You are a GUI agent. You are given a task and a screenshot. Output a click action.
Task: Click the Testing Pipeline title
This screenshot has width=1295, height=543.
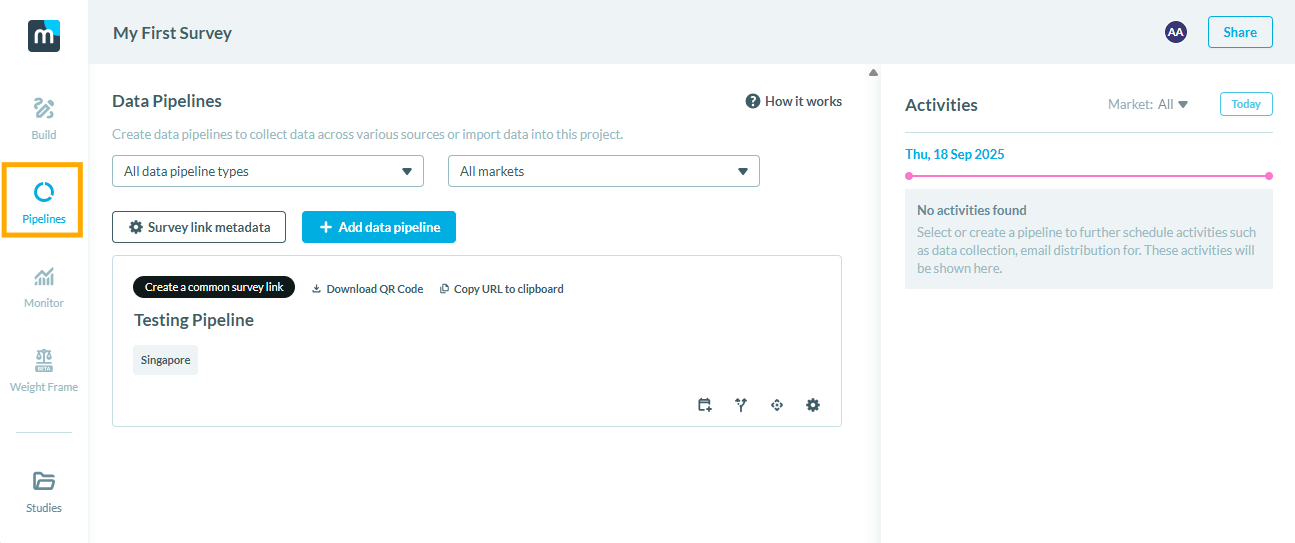click(x=194, y=320)
